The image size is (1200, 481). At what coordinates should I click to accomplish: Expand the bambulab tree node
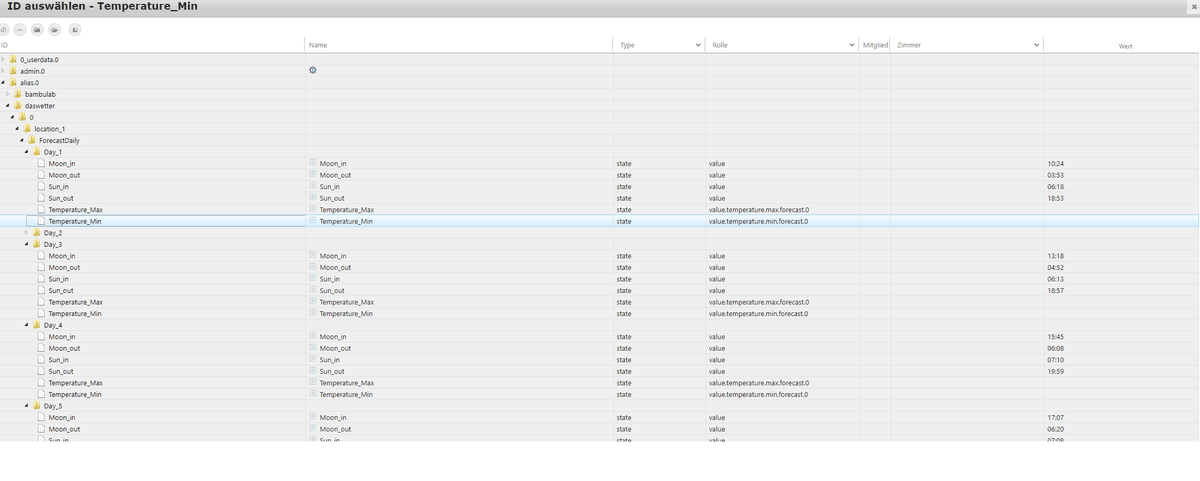(x=7, y=94)
